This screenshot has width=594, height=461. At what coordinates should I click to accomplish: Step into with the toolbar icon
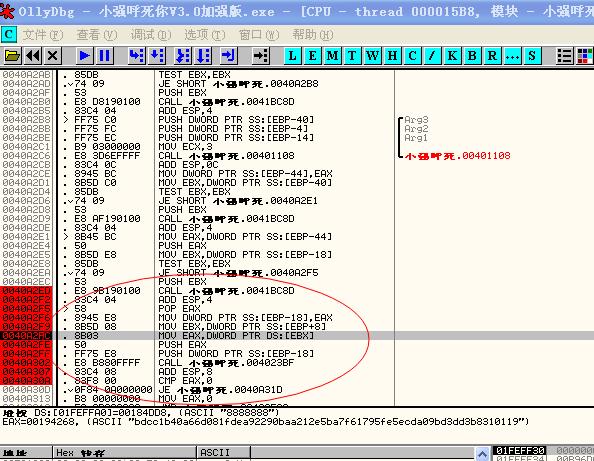[x=136, y=56]
